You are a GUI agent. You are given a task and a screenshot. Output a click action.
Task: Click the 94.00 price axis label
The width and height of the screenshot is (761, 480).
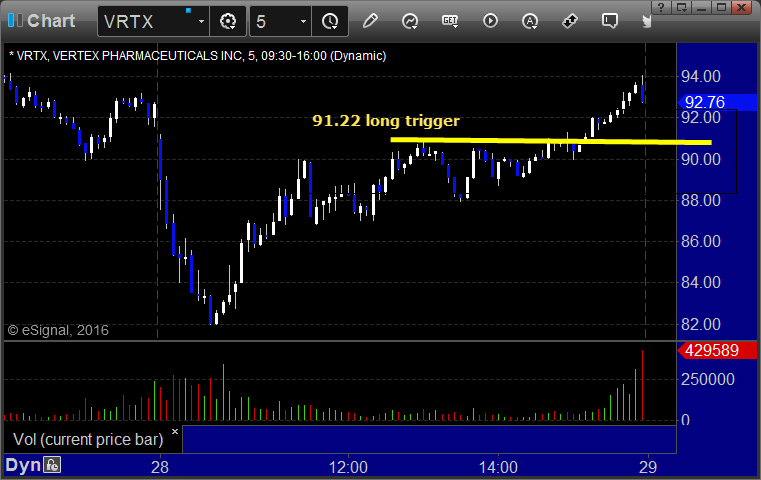pyautogui.click(x=701, y=76)
